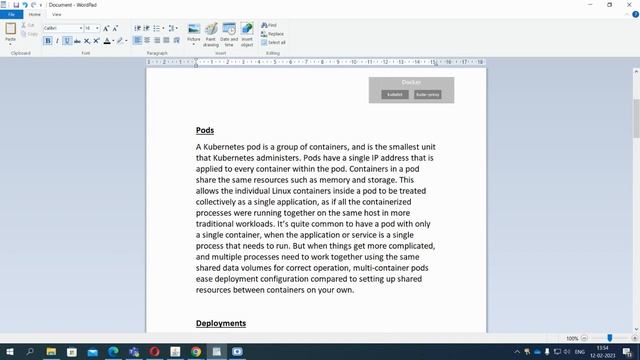Image resolution: width=640 pixels, height=360 pixels.
Task: Open the font size dropdown
Action: coord(97,28)
